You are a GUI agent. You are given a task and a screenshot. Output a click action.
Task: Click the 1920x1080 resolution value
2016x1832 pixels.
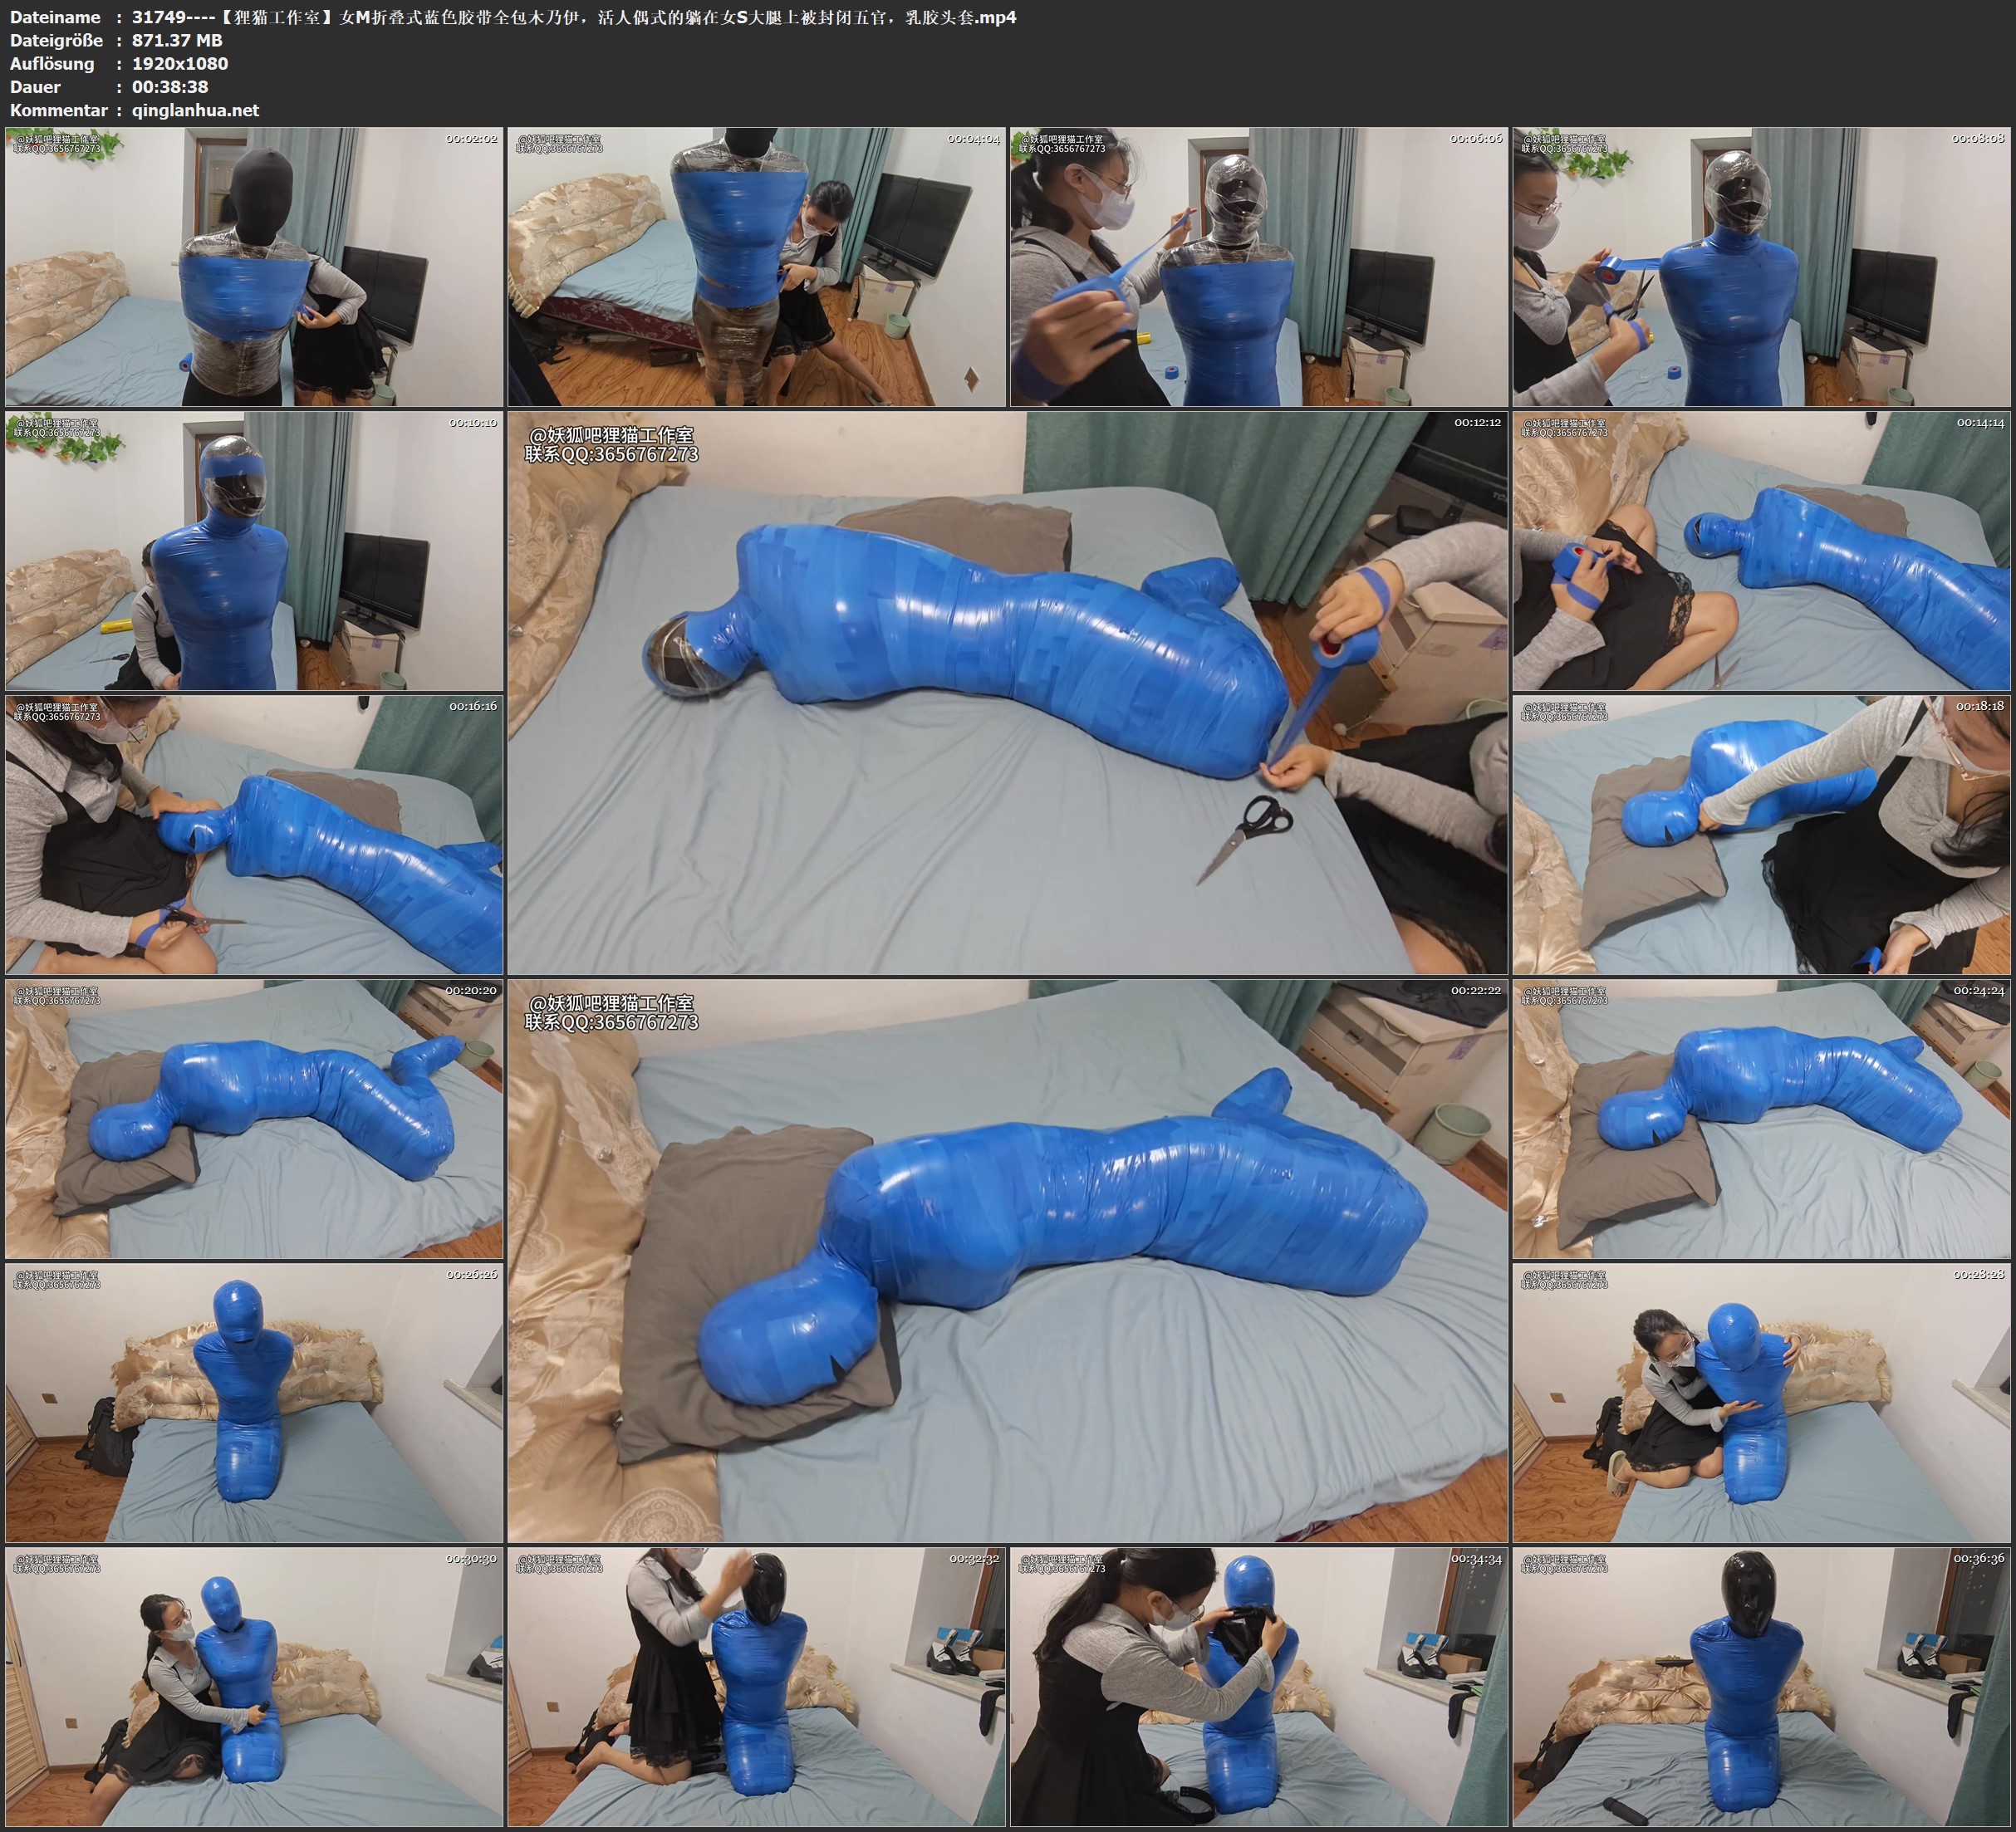180,63
